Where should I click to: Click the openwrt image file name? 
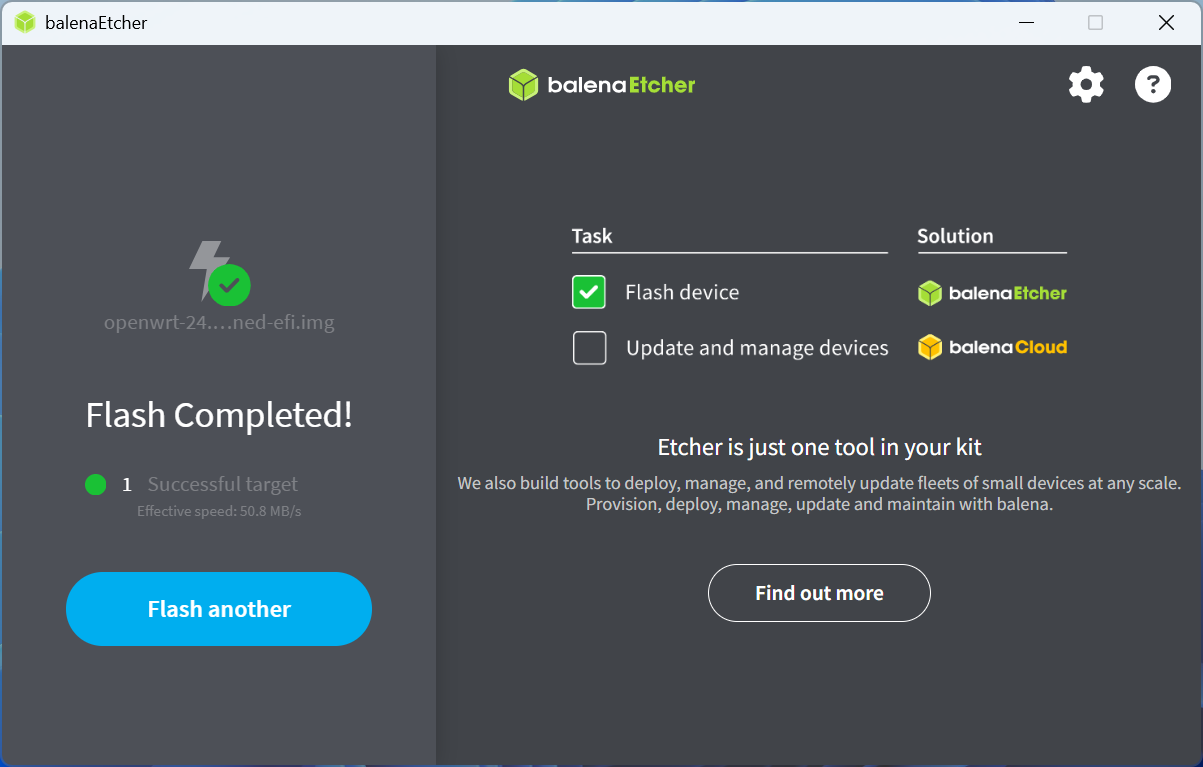(219, 323)
